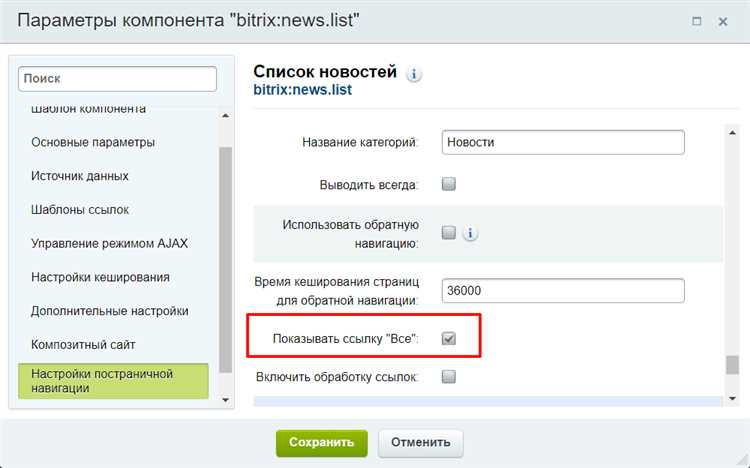Open Основные параметры section
Image resolution: width=750 pixels, height=468 pixels.
click(93, 142)
